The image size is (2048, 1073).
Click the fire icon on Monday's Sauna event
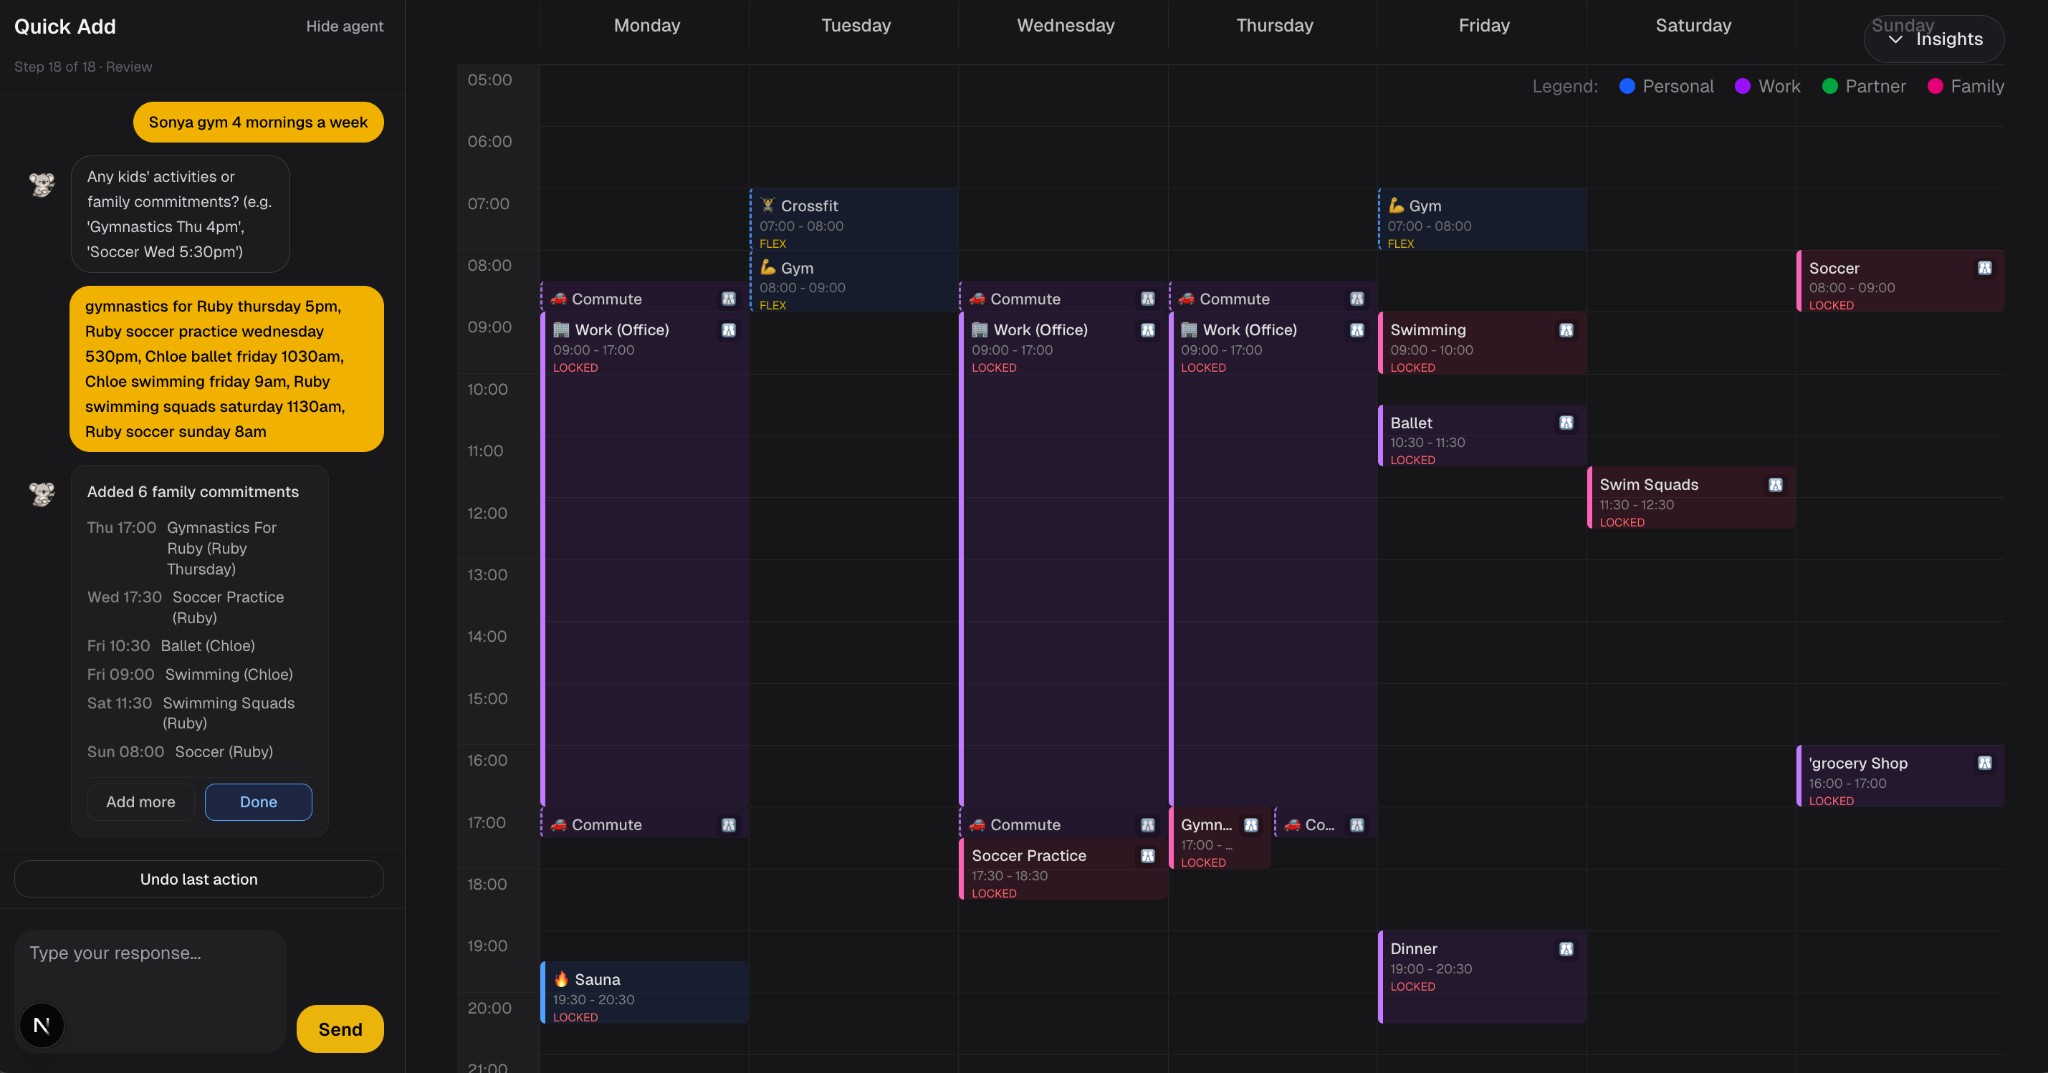click(563, 979)
